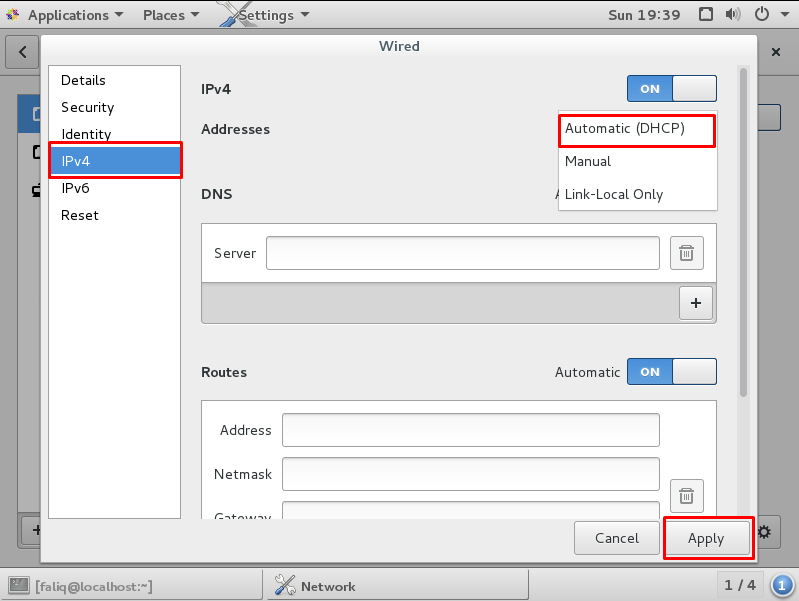The width and height of the screenshot is (799, 601).
Task: Add a new DNS server with plus button
Action: (696, 303)
